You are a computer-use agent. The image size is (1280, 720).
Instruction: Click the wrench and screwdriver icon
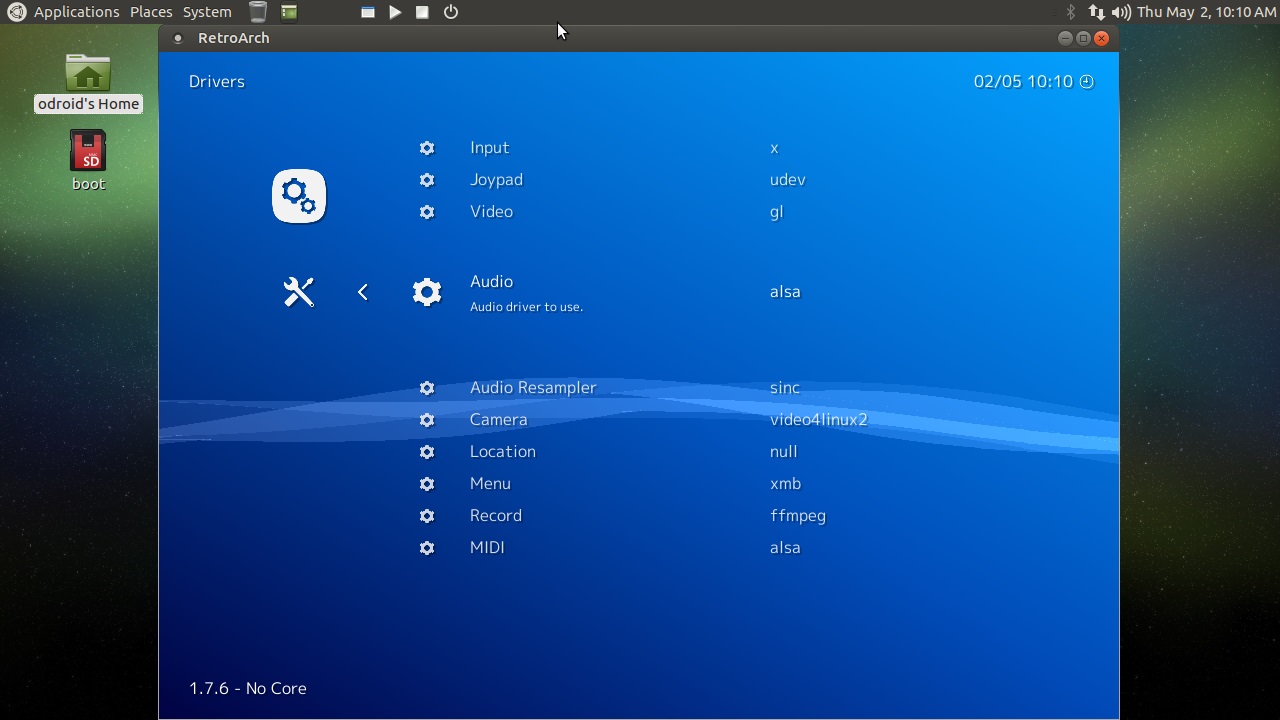point(299,292)
